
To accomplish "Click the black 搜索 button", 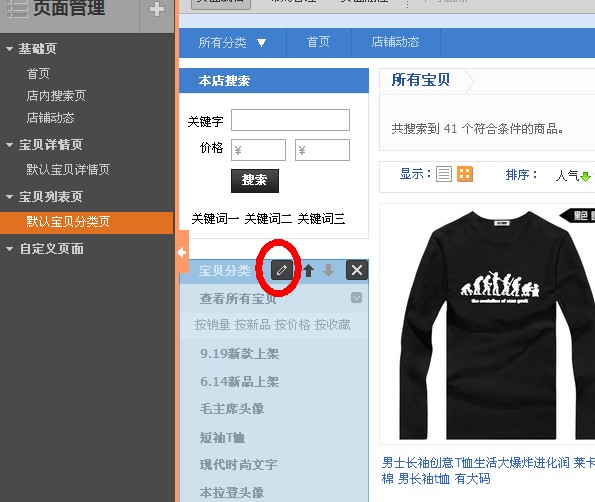I will pos(255,181).
